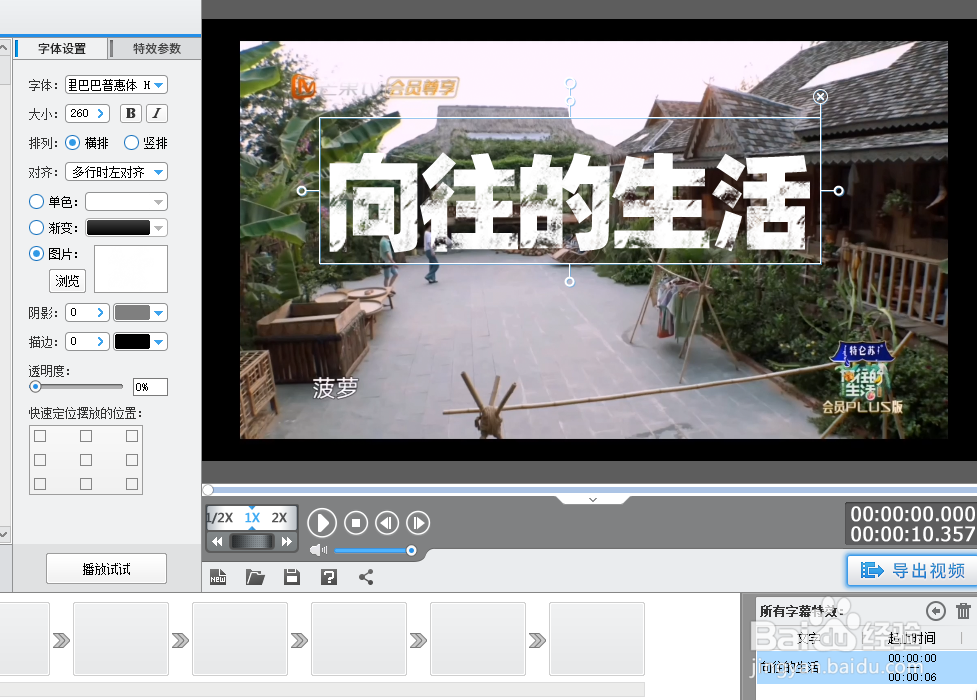This screenshot has height=700, width=977.
Task: Mute audio with the speaker icon
Action: (x=318, y=550)
